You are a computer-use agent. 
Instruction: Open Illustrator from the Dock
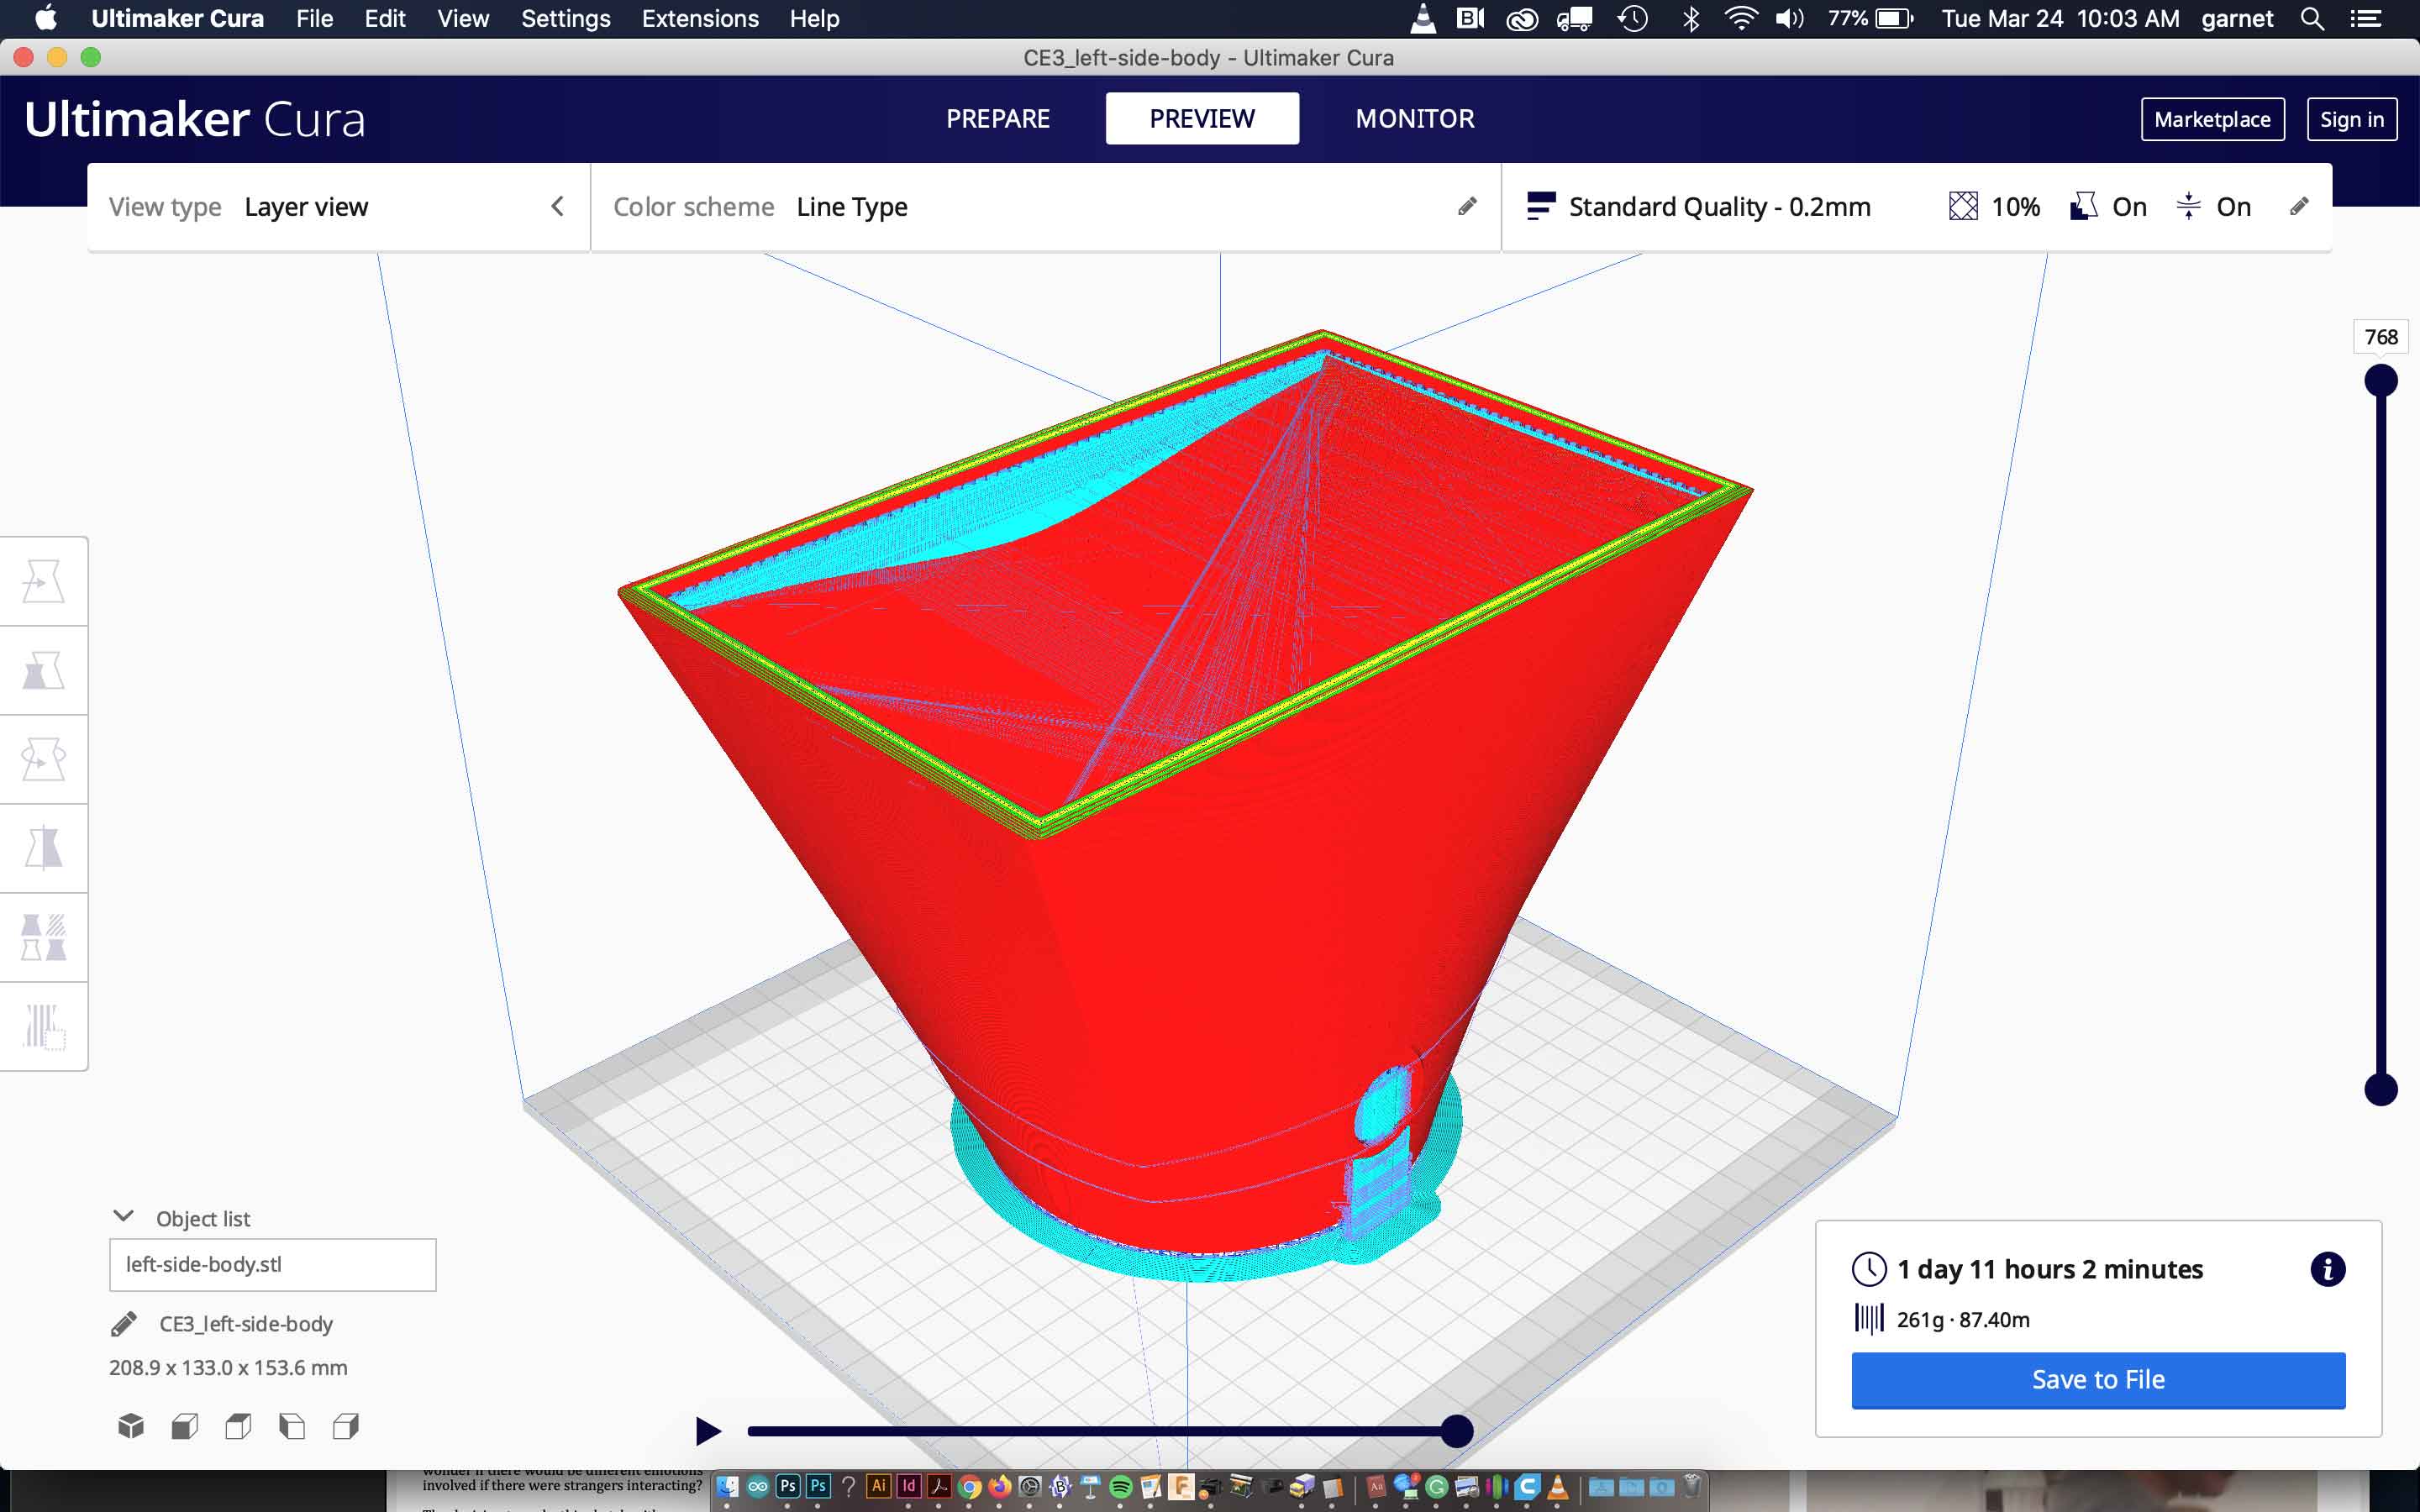[x=878, y=1486]
